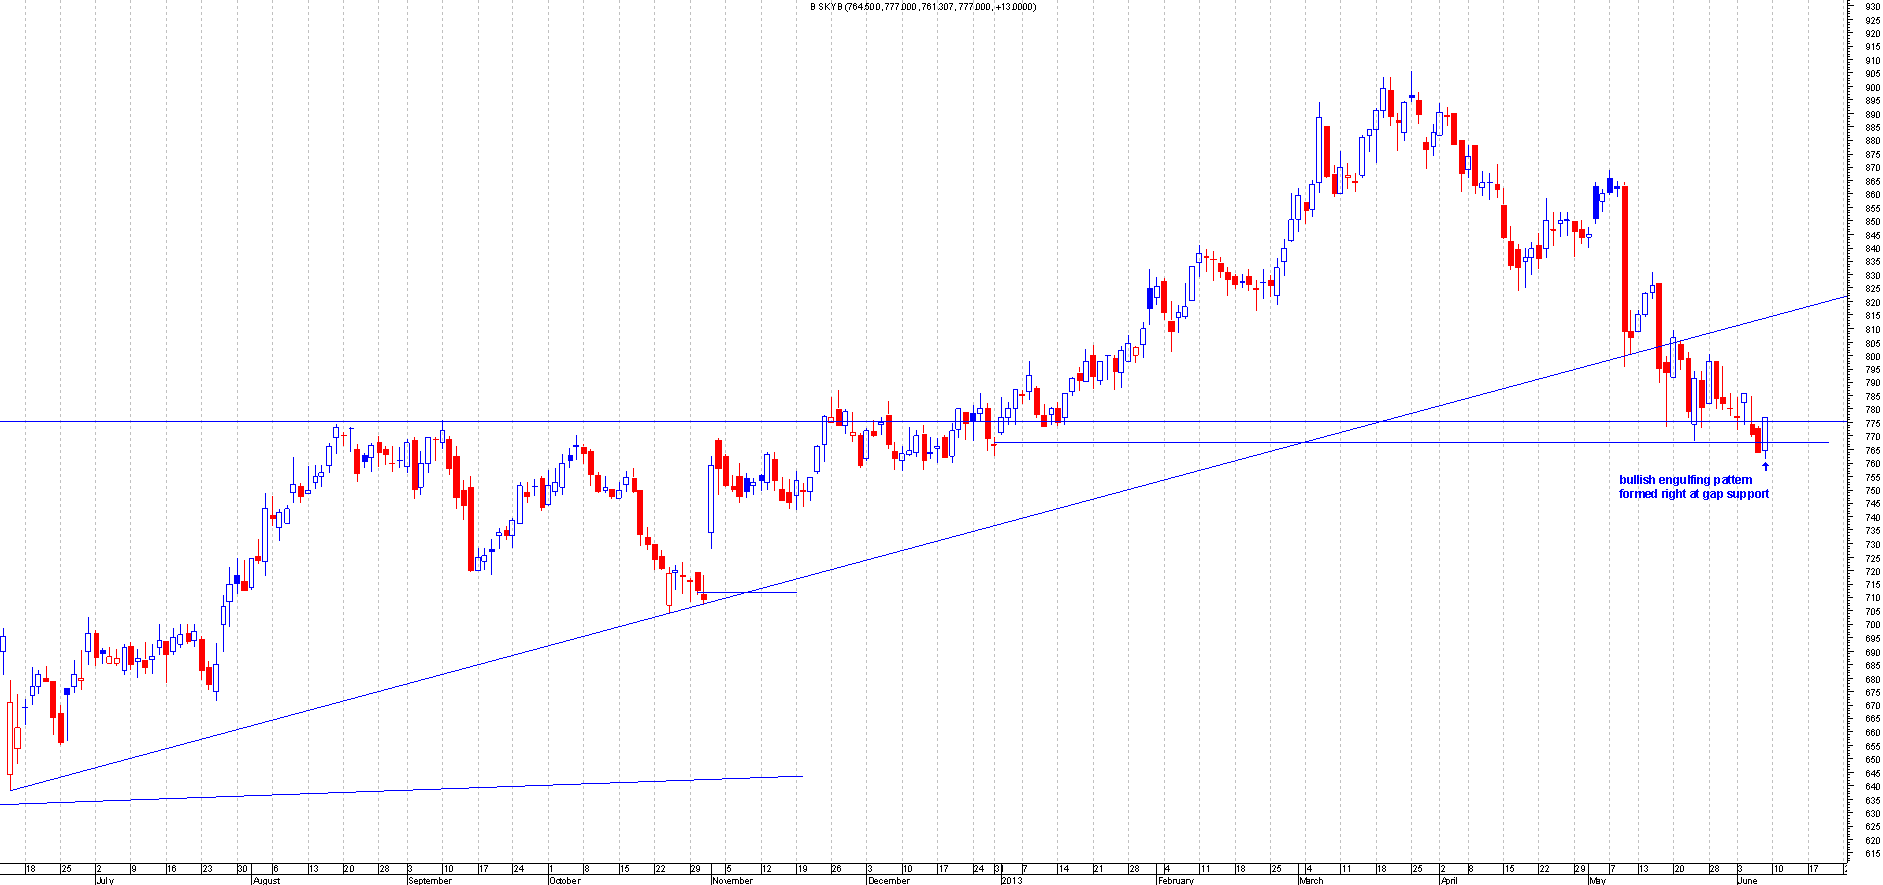Click the 900 price label on the right axis
The width and height of the screenshot is (1883, 885).
[1871, 88]
